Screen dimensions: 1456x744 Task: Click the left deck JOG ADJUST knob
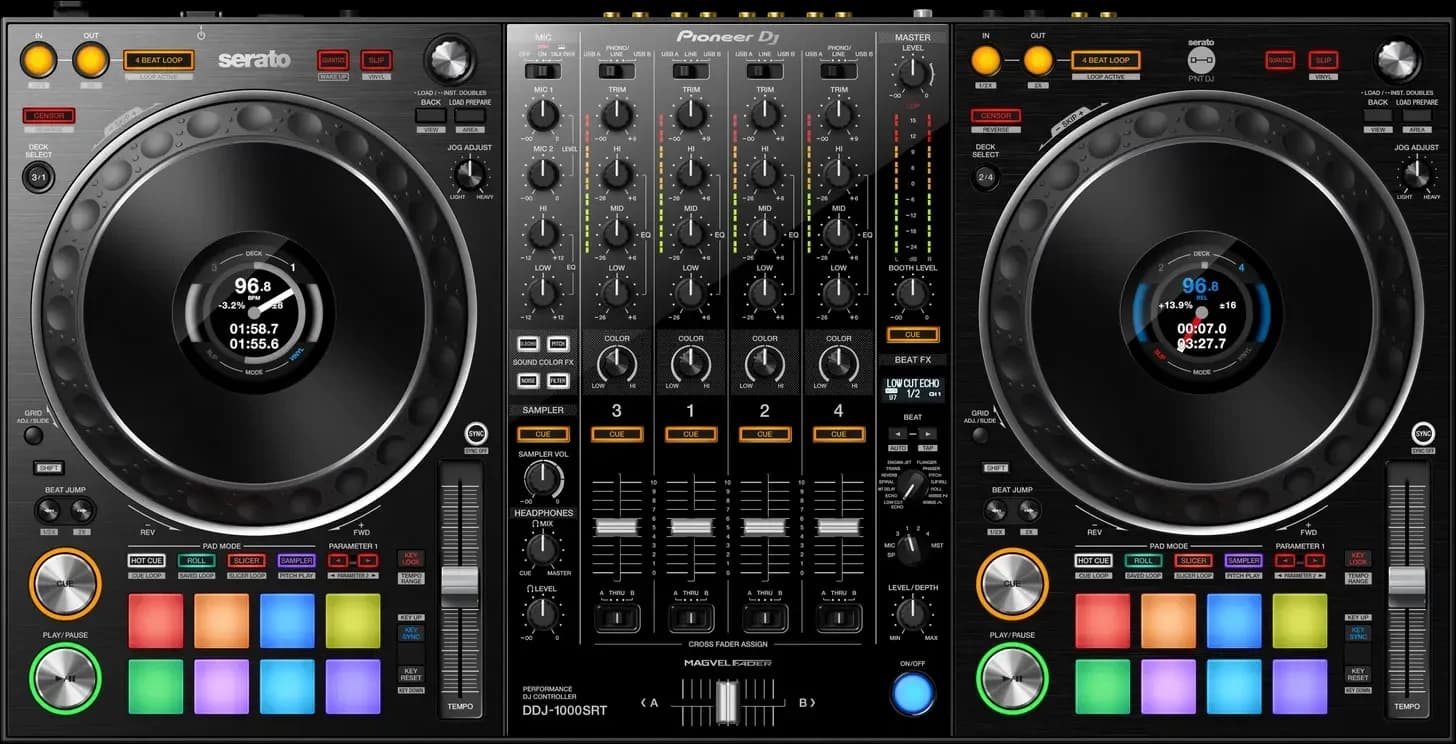(469, 175)
